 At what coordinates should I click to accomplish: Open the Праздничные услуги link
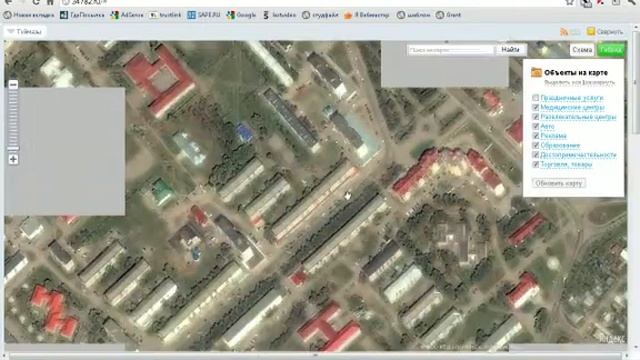572,98
